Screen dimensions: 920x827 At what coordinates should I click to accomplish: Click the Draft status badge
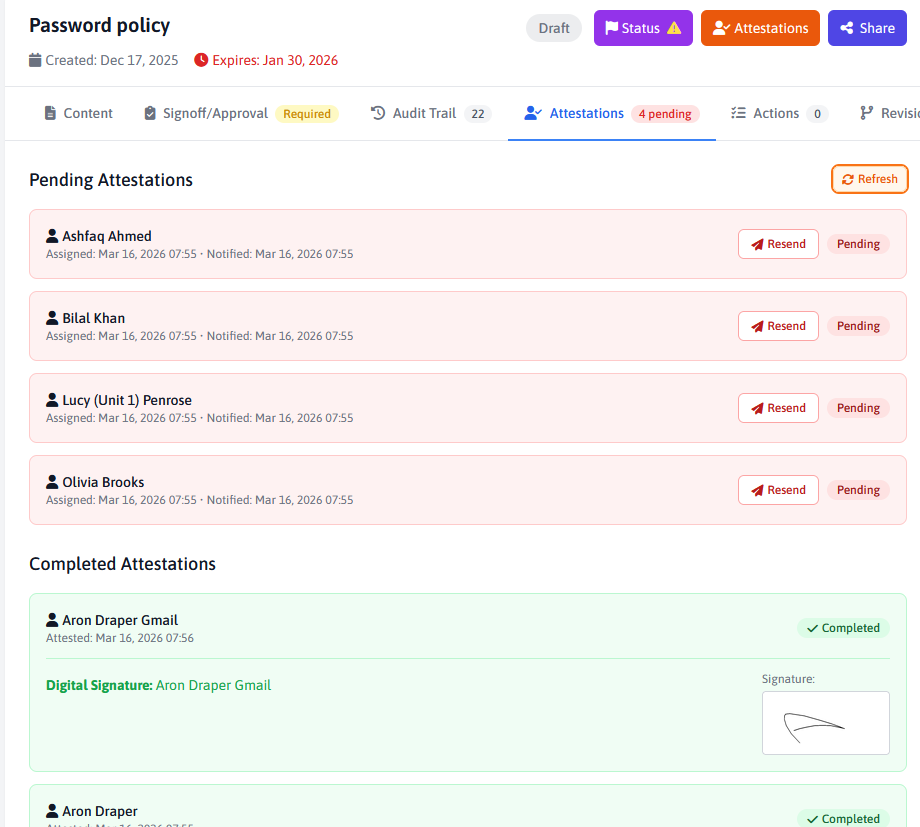coord(554,28)
